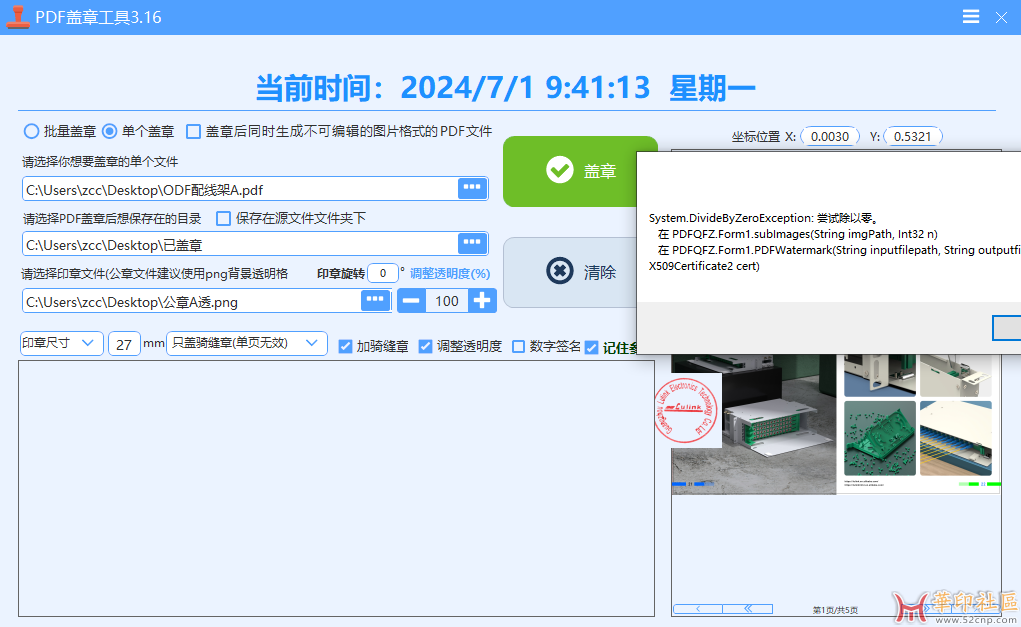Uncheck the 加骑缝章 checkbox
This screenshot has width=1021, height=627.
tap(346, 346)
